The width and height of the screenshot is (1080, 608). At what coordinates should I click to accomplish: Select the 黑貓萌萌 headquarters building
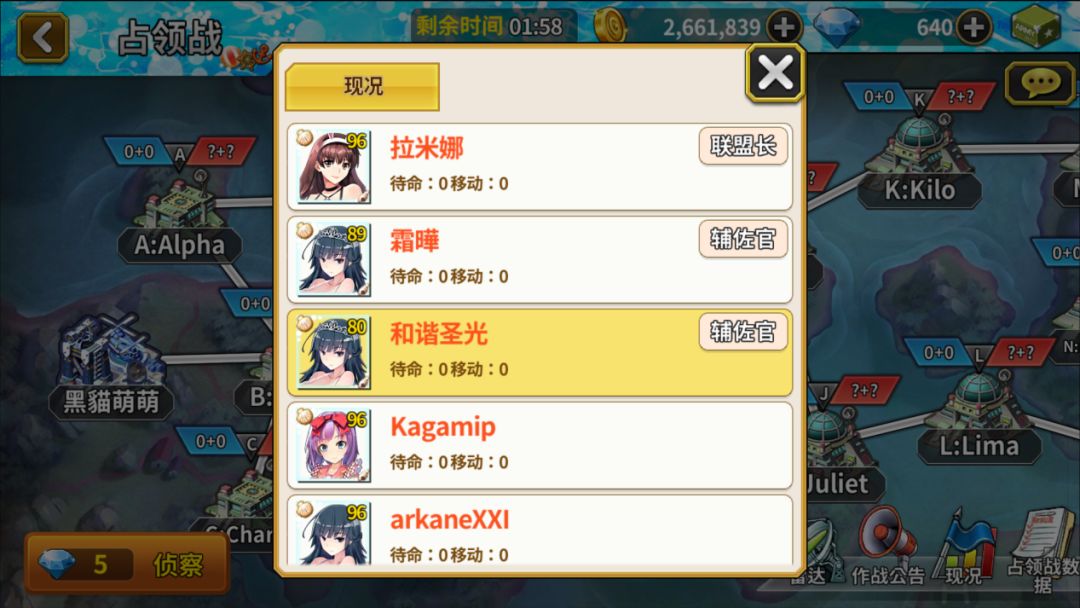(112, 368)
